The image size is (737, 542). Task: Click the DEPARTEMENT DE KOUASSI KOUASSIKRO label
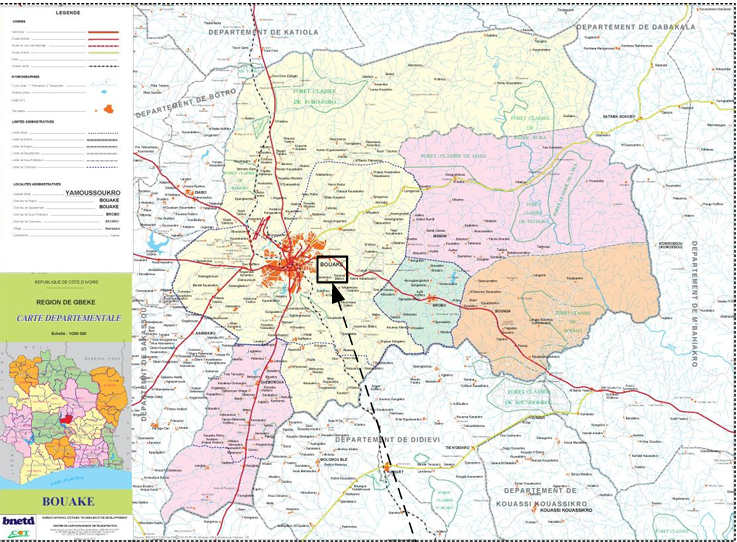coord(540,497)
